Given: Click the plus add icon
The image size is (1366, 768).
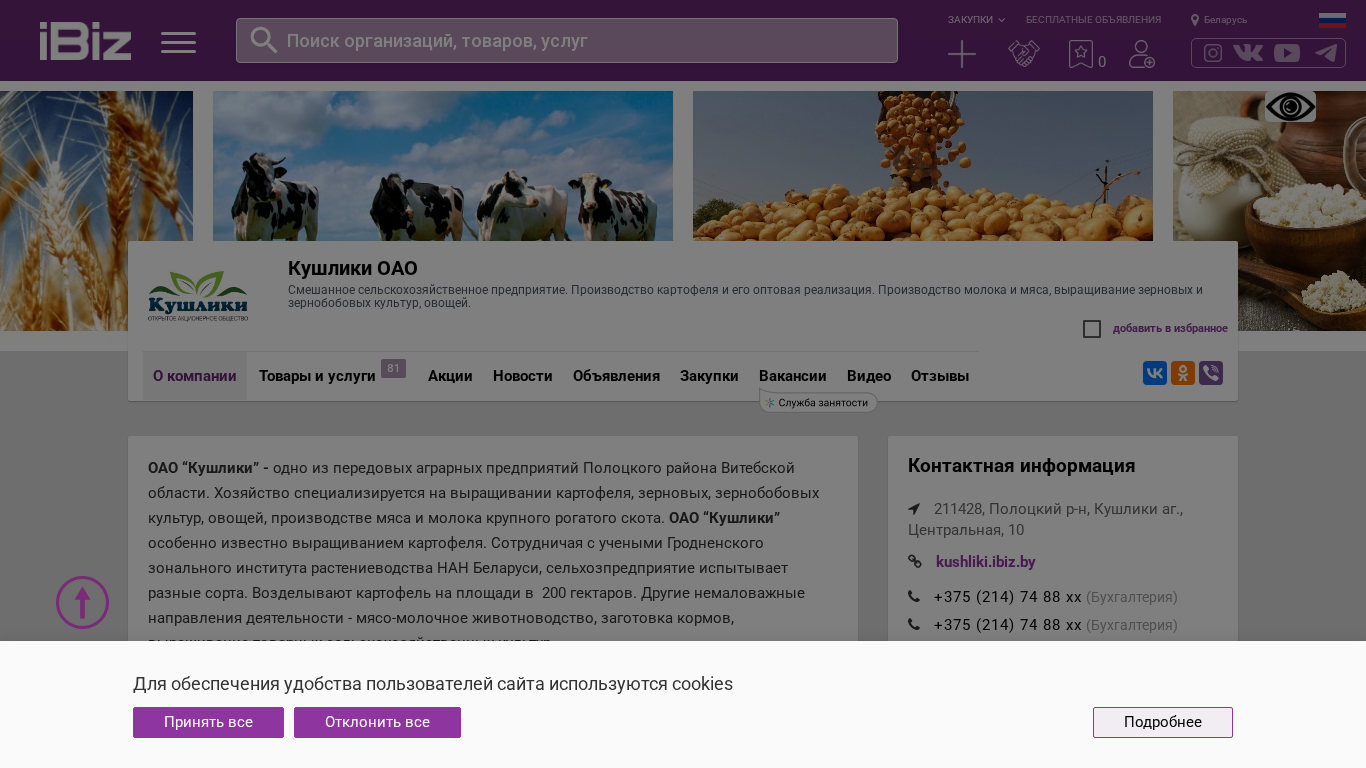Looking at the screenshot, I should 962,54.
